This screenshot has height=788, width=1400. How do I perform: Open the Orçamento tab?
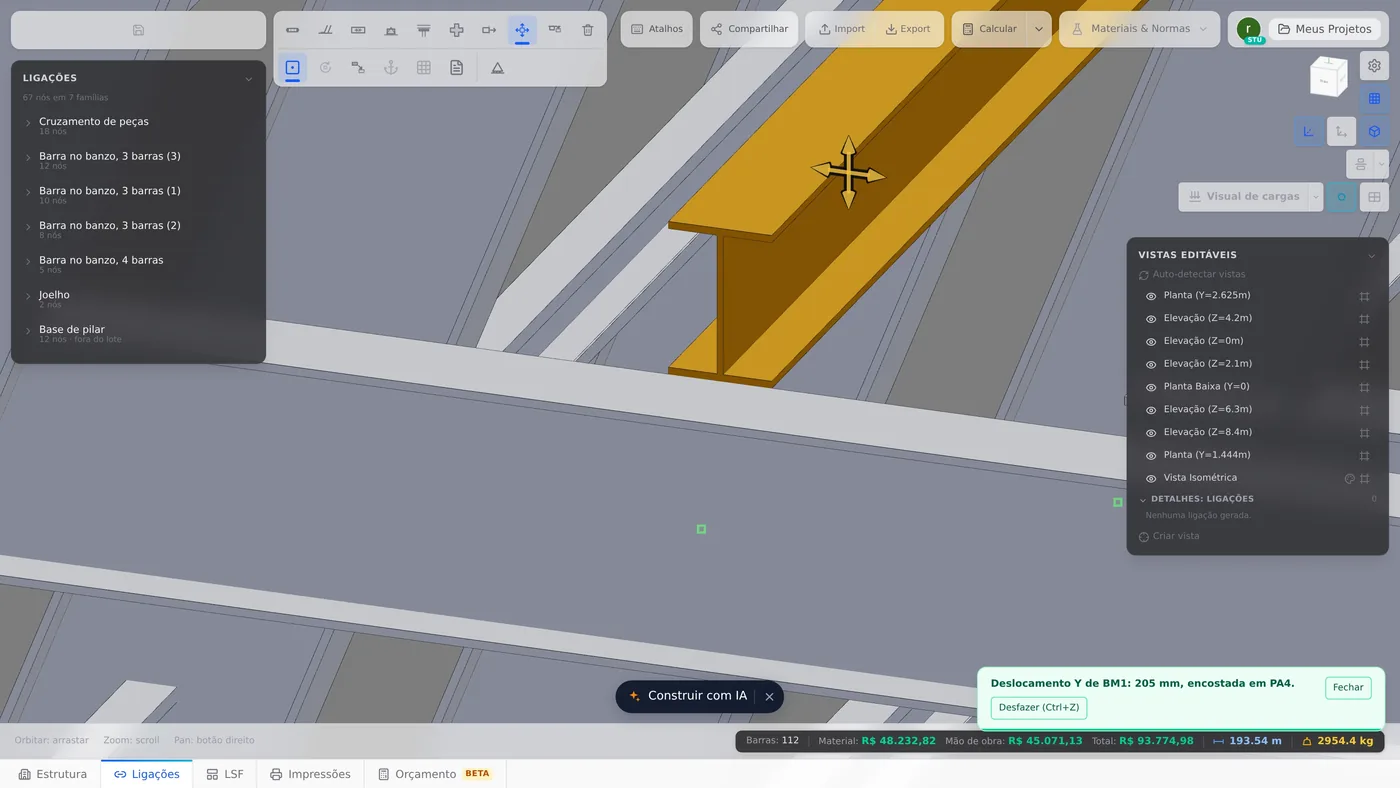point(434,774)
